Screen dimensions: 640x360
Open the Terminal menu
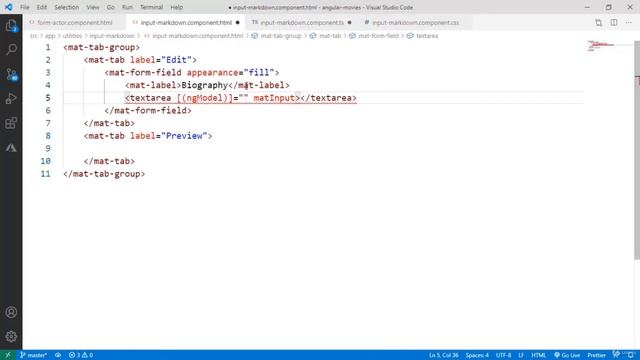click(151, 7)
